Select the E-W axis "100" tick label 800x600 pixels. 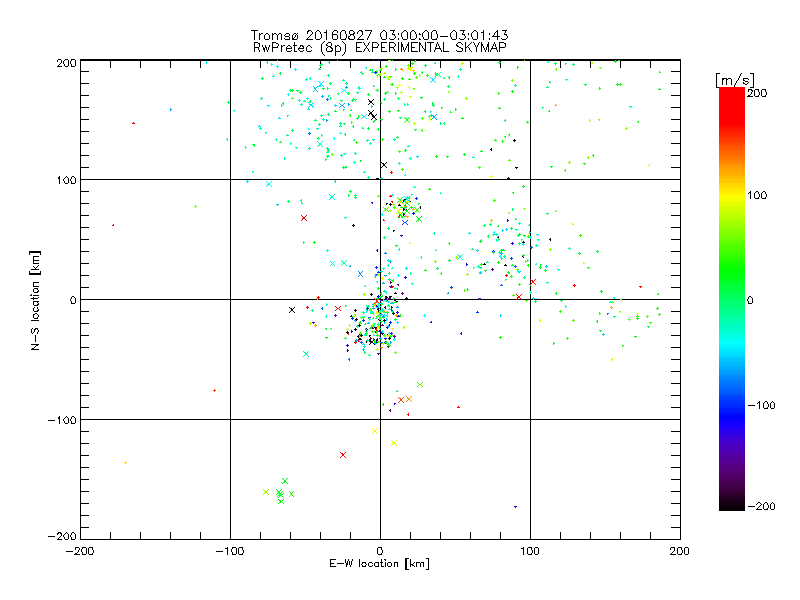[x=530, y=551]
